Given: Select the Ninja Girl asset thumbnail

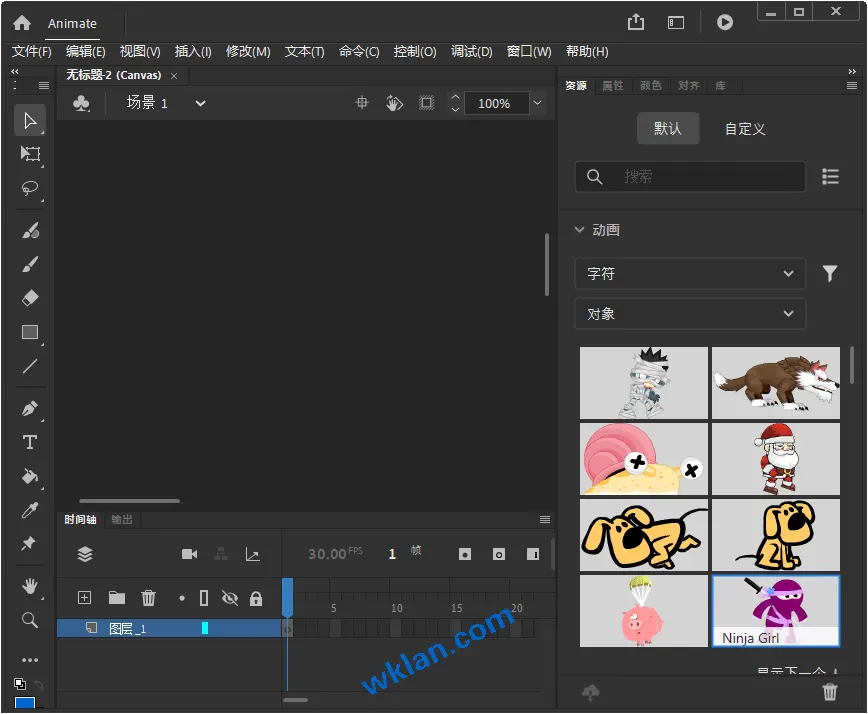Looking at the screenshot, I should (x=775, y=610).
